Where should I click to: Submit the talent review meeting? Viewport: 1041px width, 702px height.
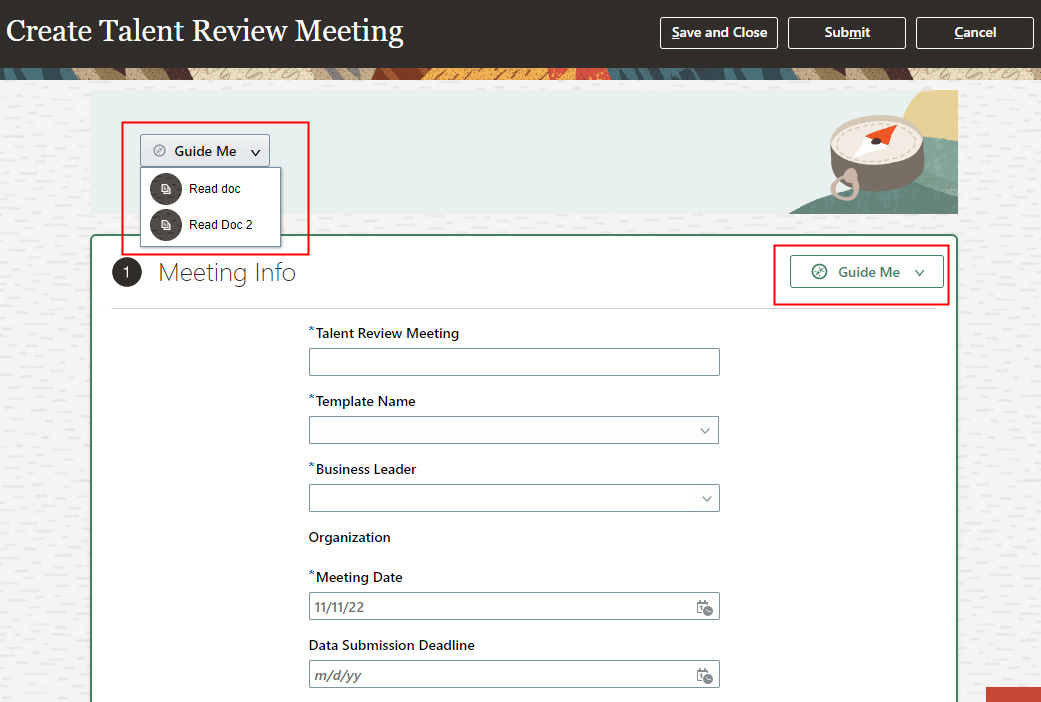click(x=846, y=33)
